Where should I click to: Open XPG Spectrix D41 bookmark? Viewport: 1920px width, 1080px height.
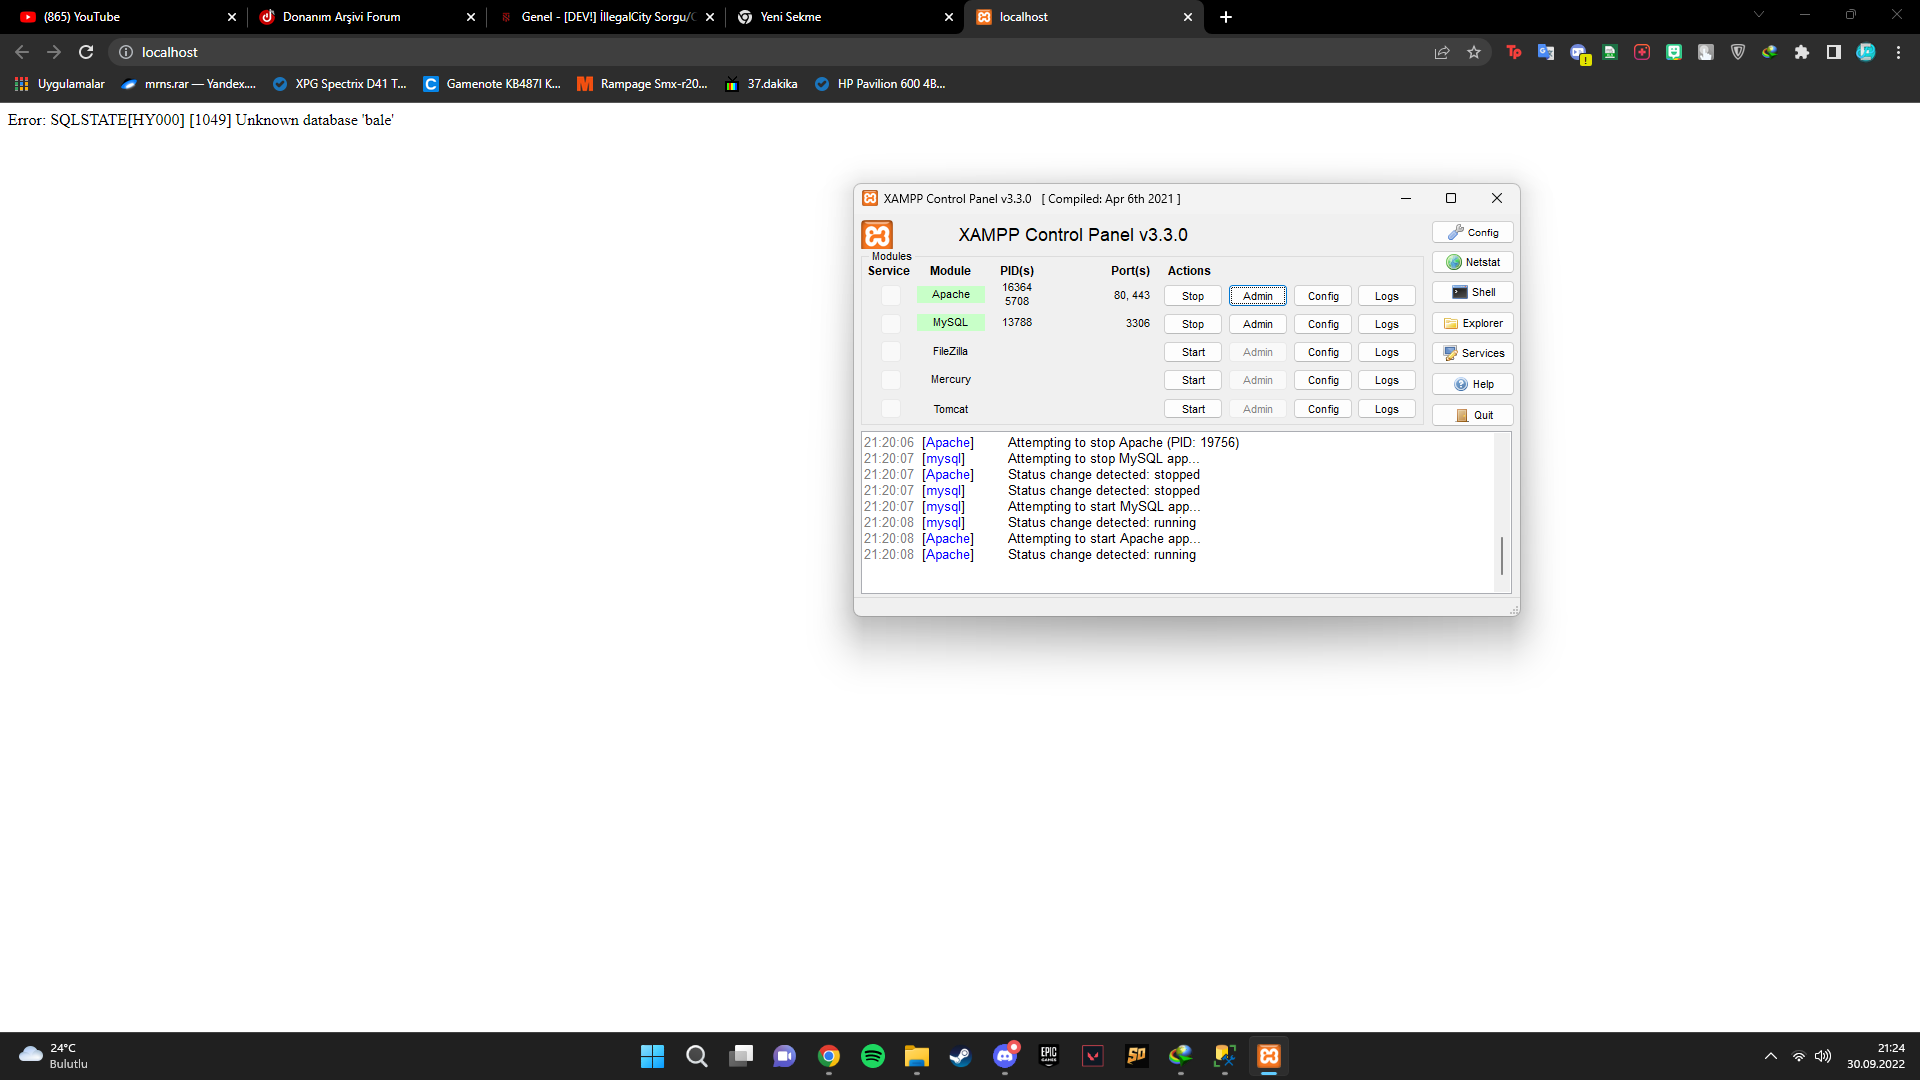[340, 84]
